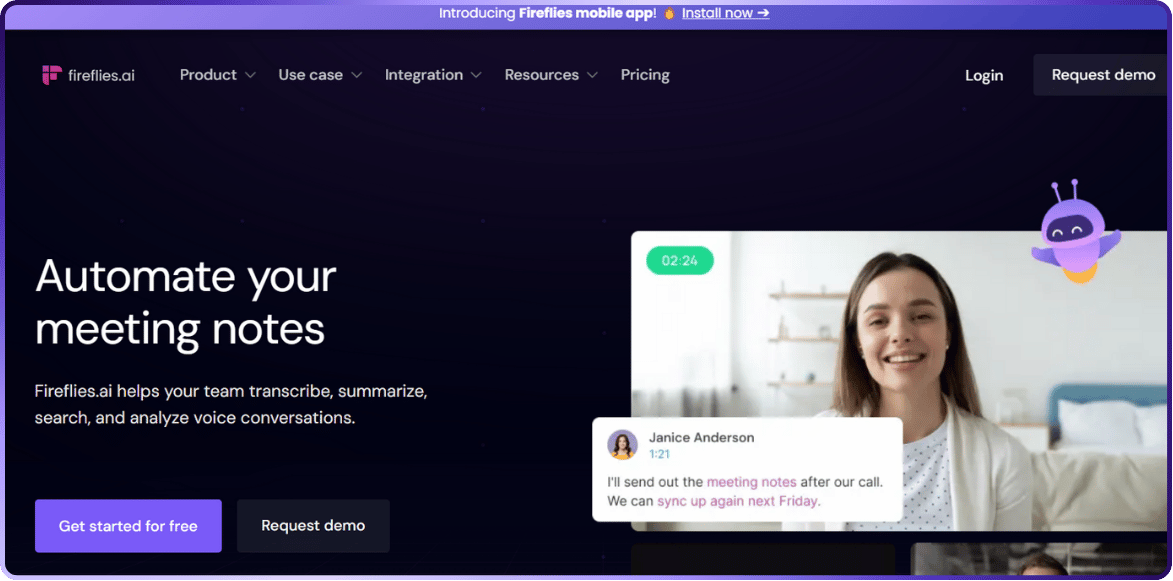Click the Install now banner link
The width and height of the screenshot is (1173, 581).
tap(726, 13)
